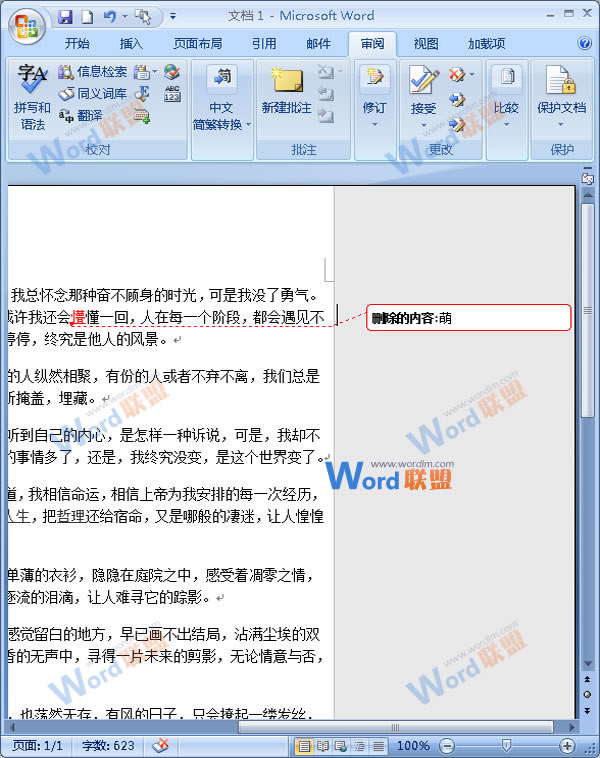Image resolution: width=600 pixels, height=758 pixels.
Task: Open 比较 compare documents dropdown
Action: (506, 98)
